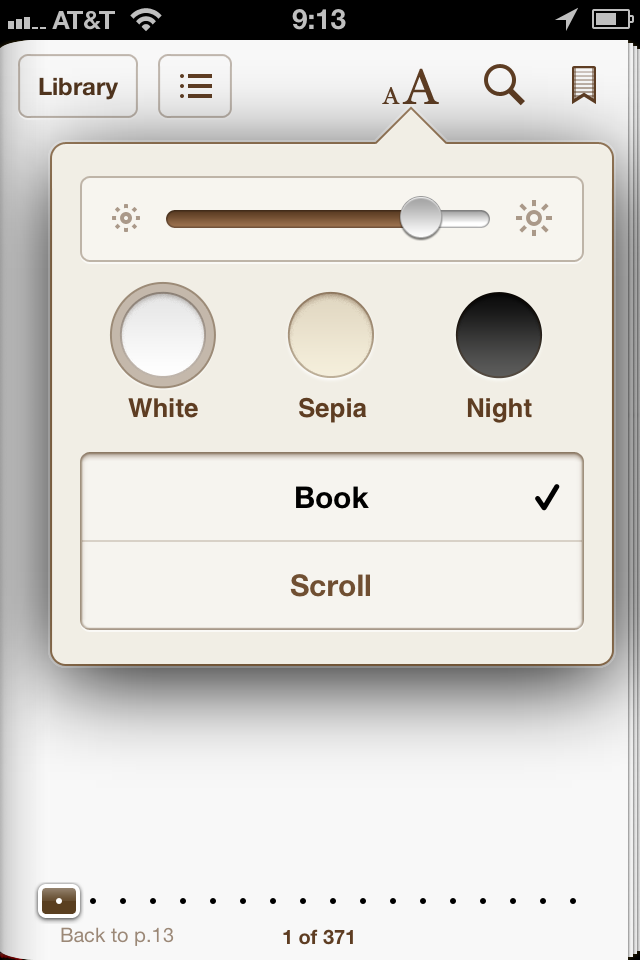Tap the last dot on page scrubber

[x=573, y=901]
